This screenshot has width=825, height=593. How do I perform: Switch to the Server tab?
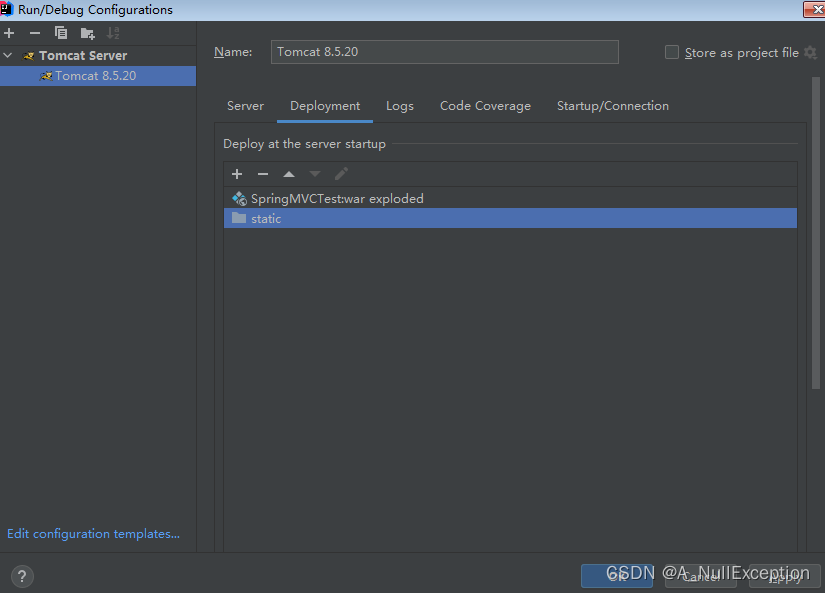(x=245, y=106)
